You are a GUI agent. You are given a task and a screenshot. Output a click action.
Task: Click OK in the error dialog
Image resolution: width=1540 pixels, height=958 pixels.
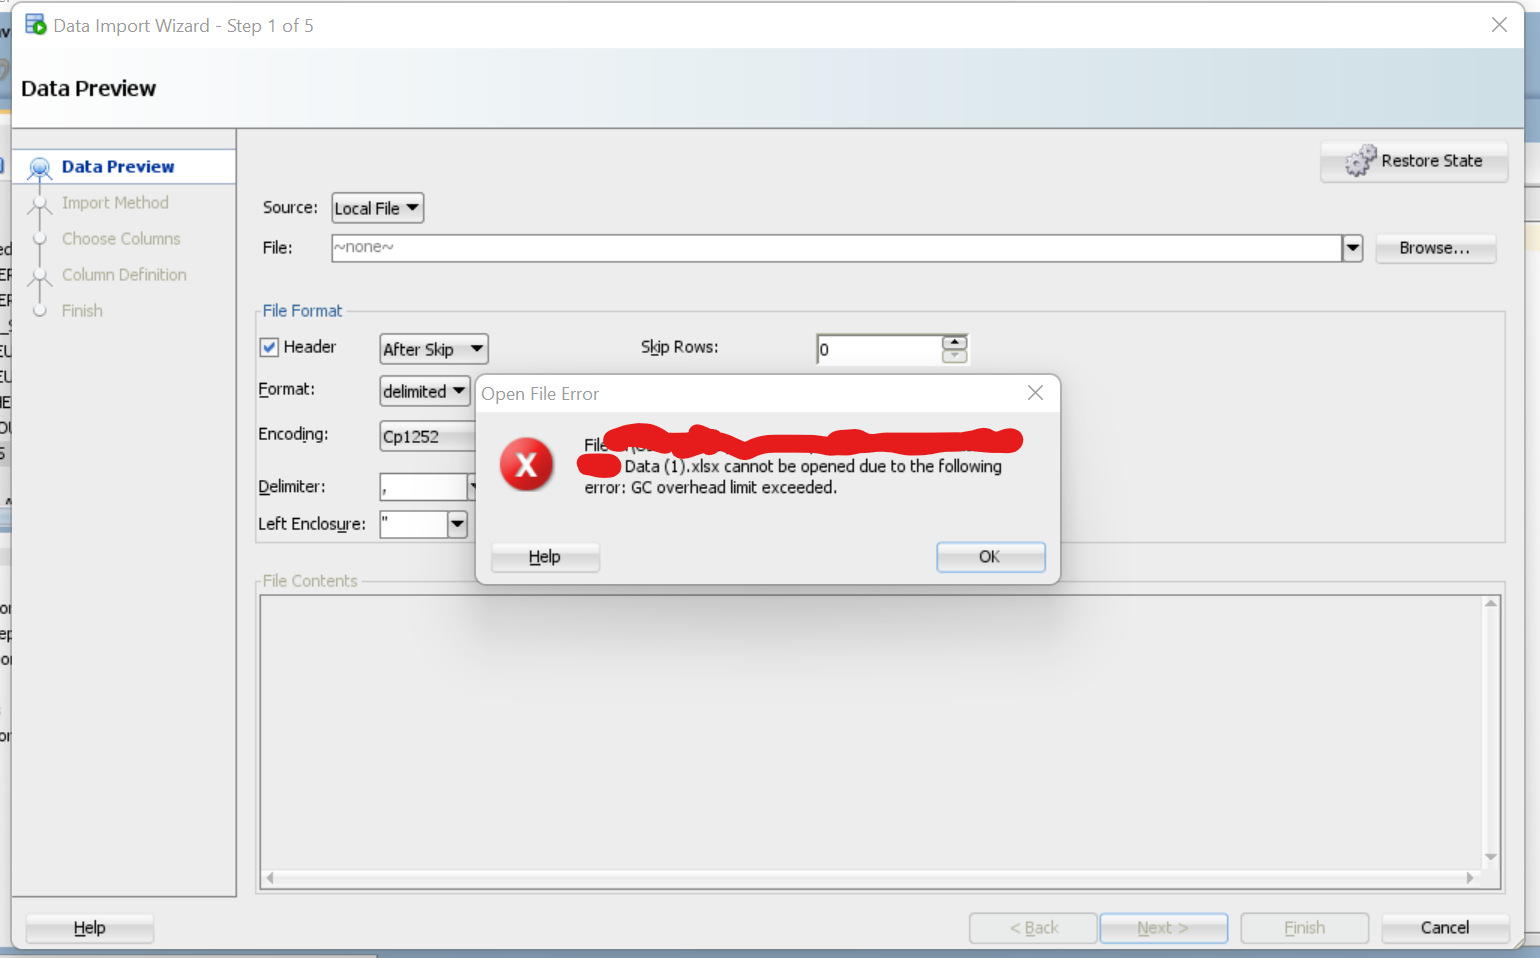click(990, 557)
